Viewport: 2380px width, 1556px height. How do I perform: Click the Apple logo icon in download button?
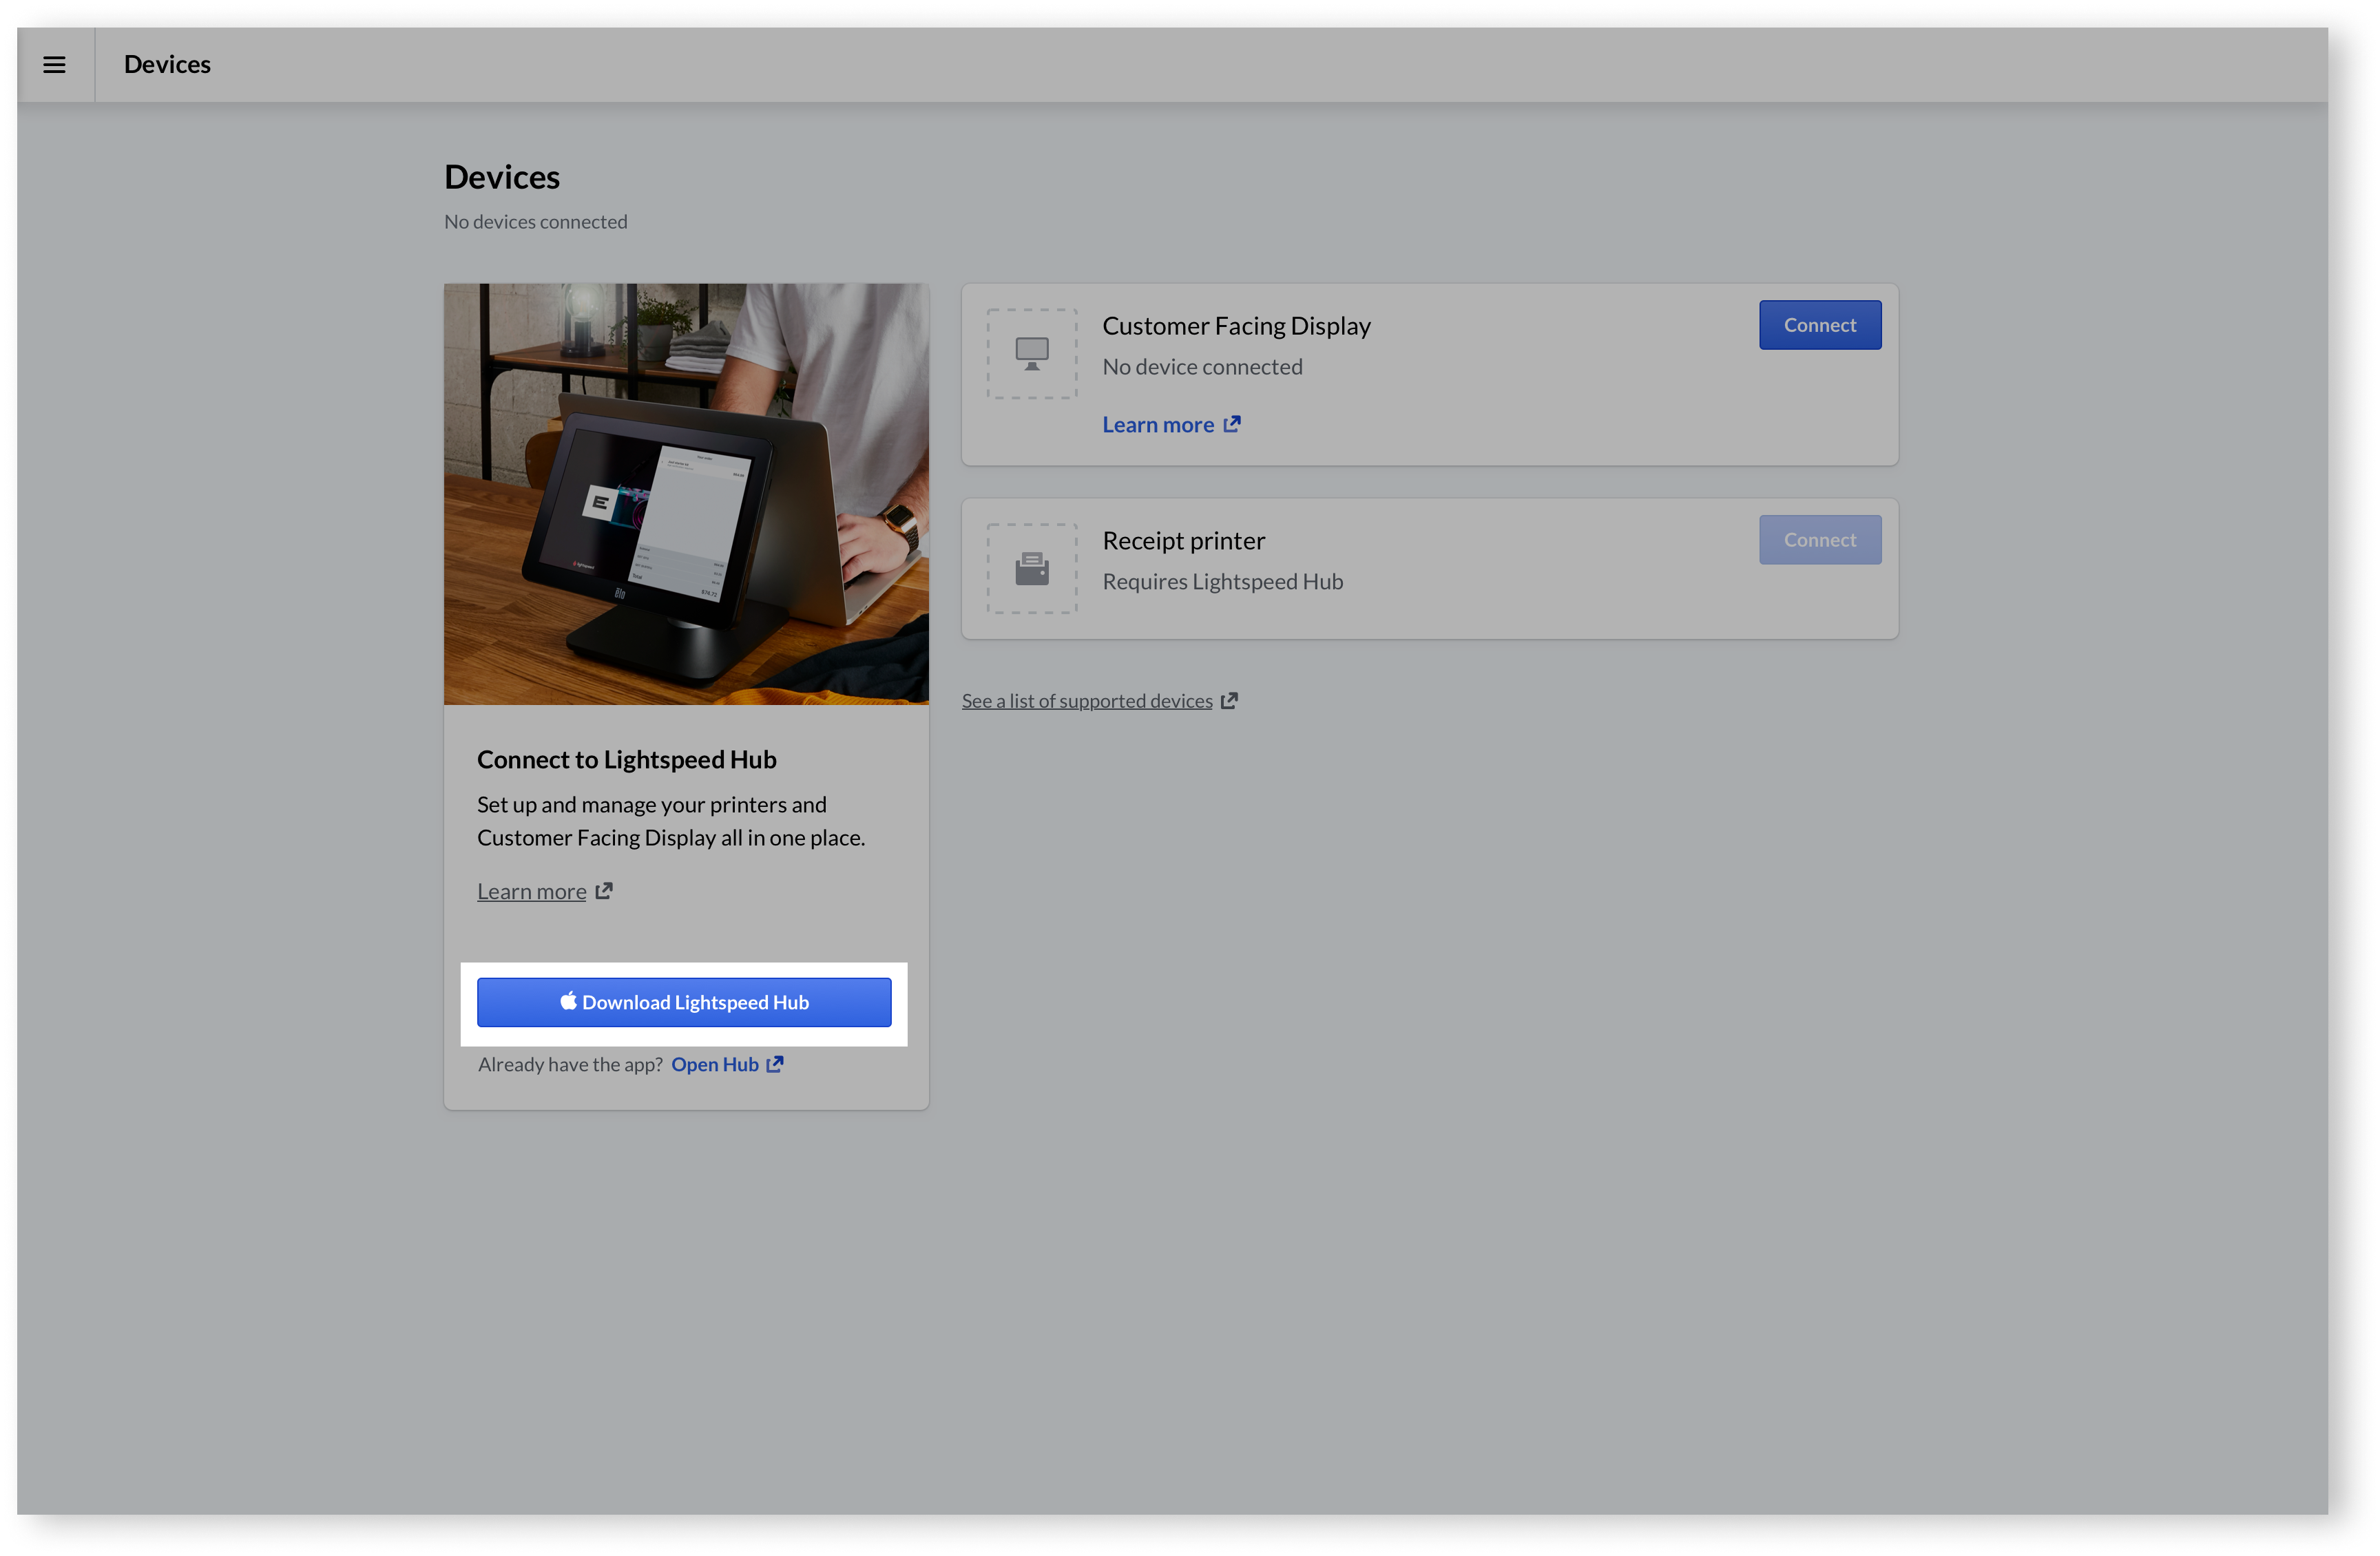pyautogui.click(x=568, y=1000)
